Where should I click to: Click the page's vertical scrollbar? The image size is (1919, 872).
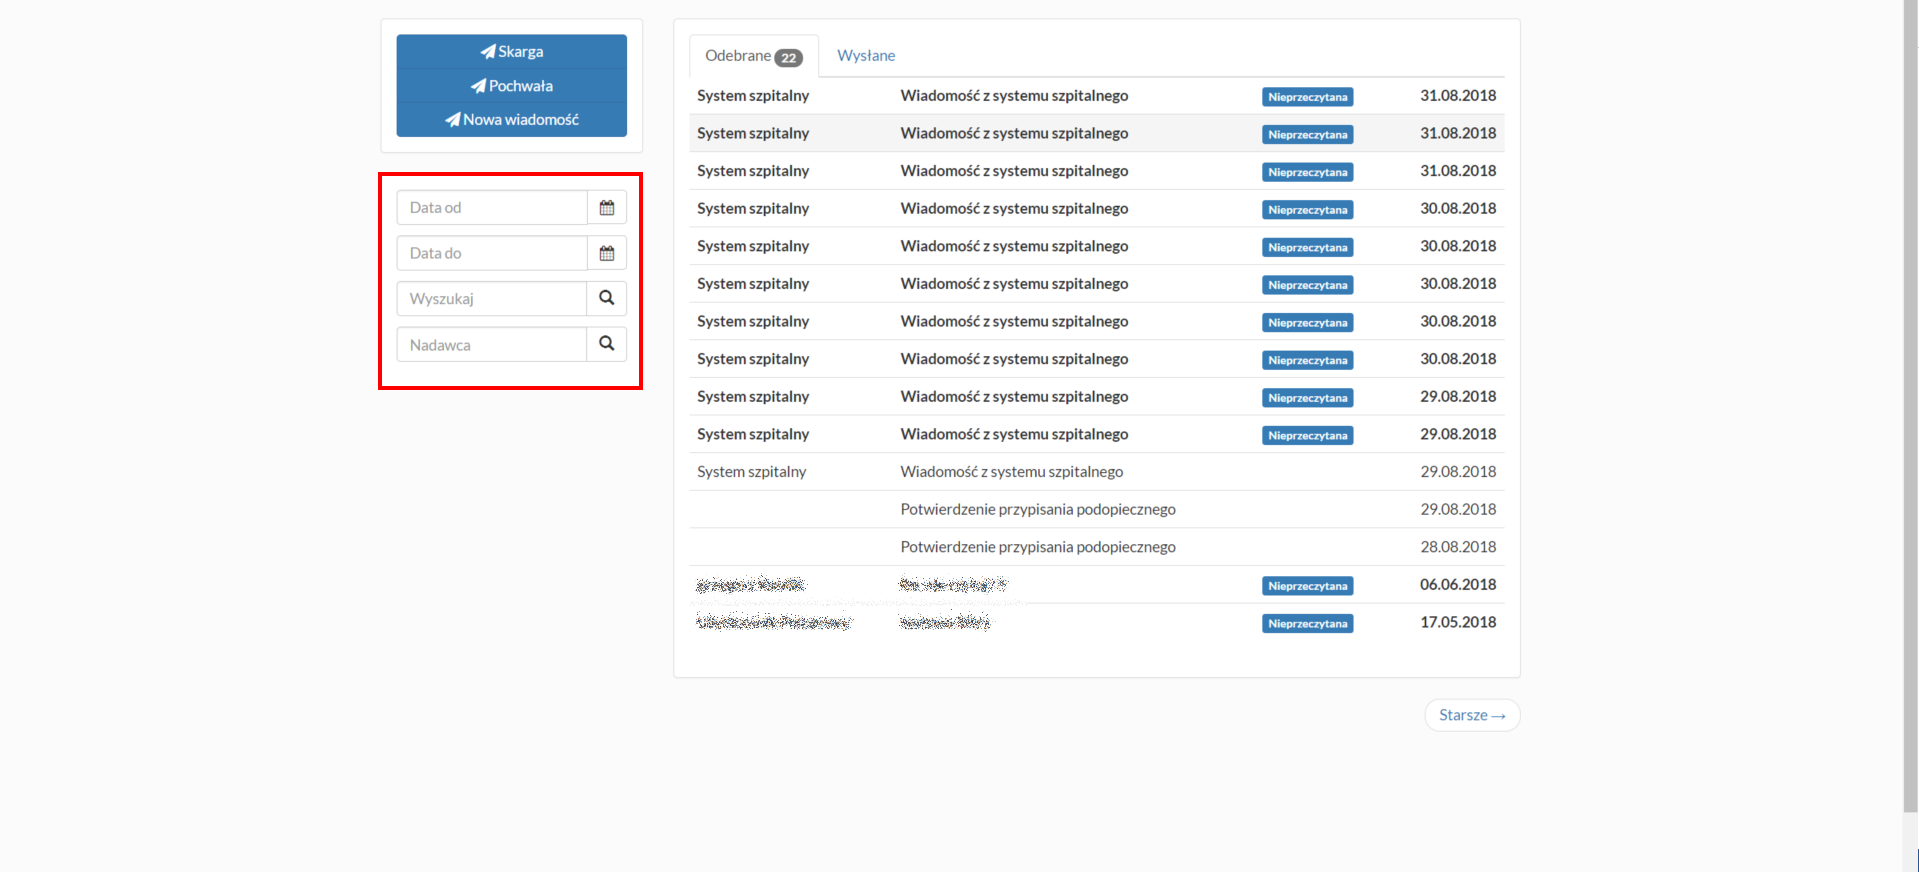pyautogui.click(x=1910, y=400)
